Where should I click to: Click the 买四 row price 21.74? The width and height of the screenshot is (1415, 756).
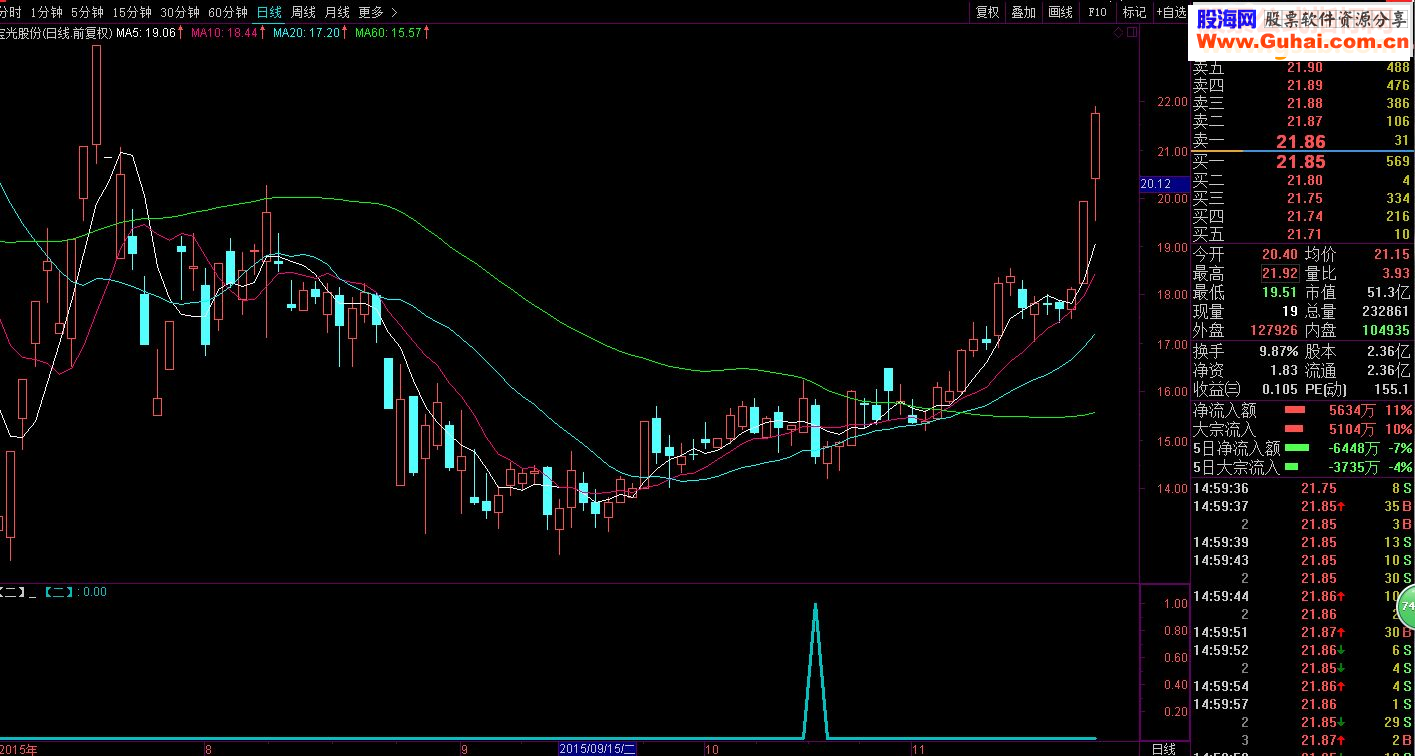point(1304,217)
